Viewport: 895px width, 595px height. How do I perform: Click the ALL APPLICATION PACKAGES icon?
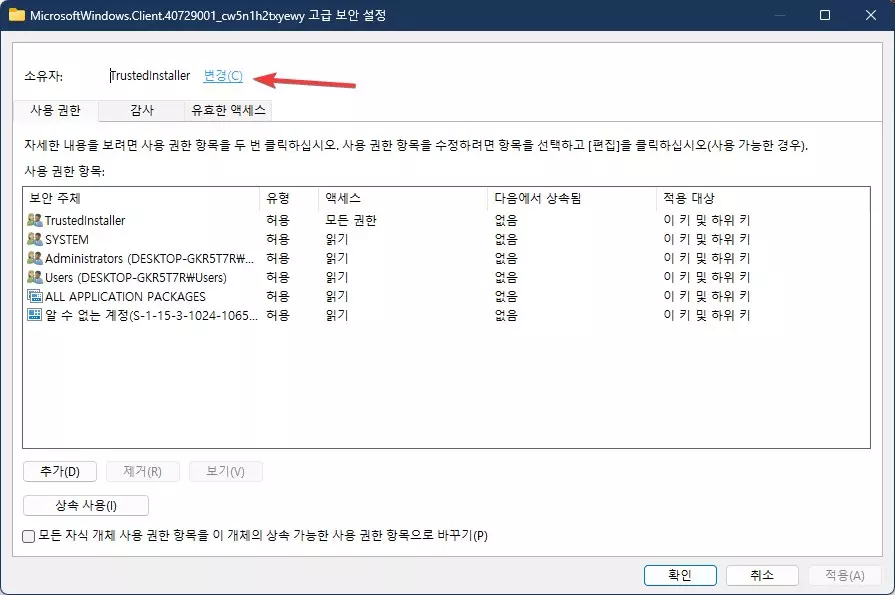coord(35,296)
